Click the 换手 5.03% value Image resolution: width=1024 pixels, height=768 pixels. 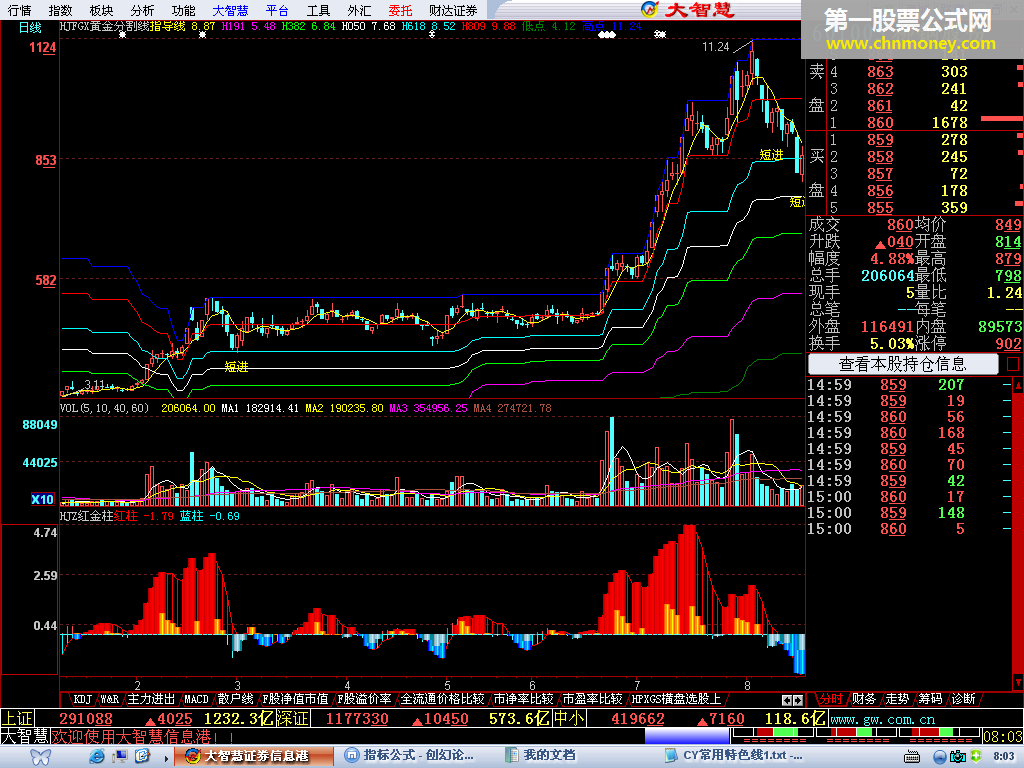pos(892,344)
